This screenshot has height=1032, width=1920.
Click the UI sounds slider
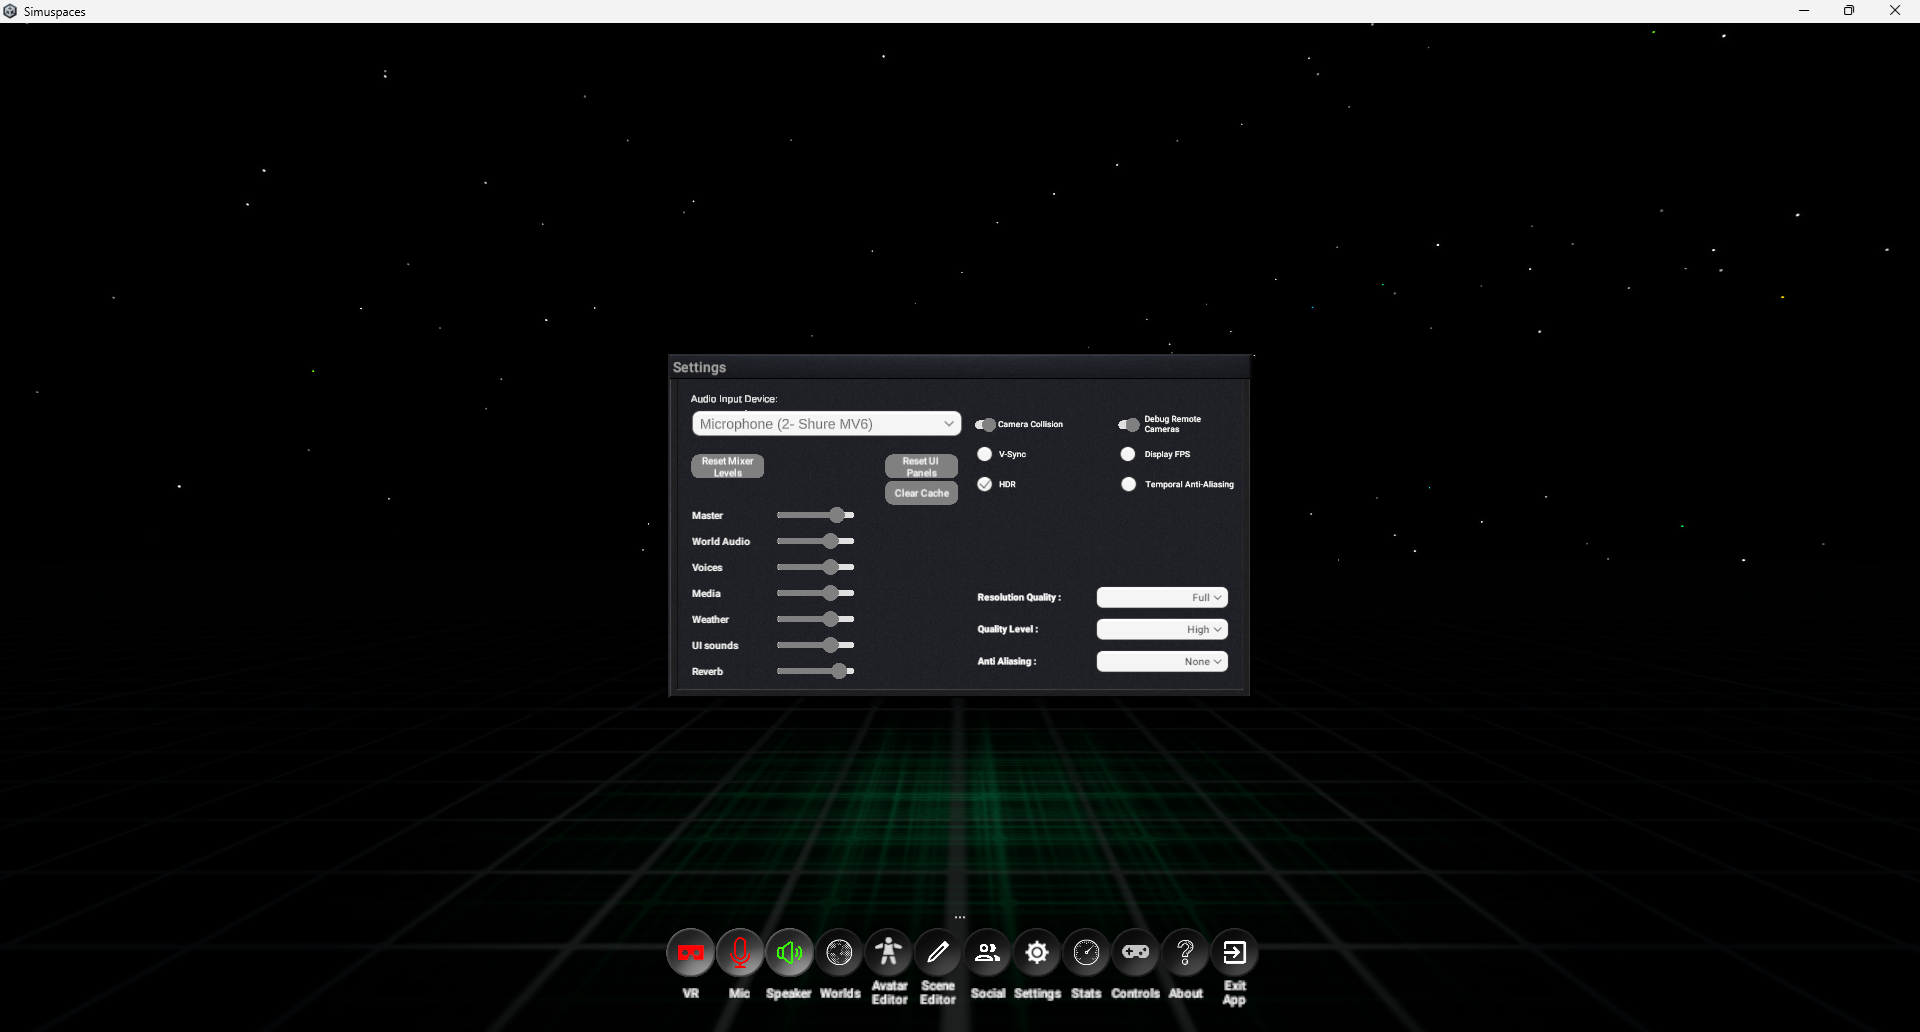coord(815,645)
